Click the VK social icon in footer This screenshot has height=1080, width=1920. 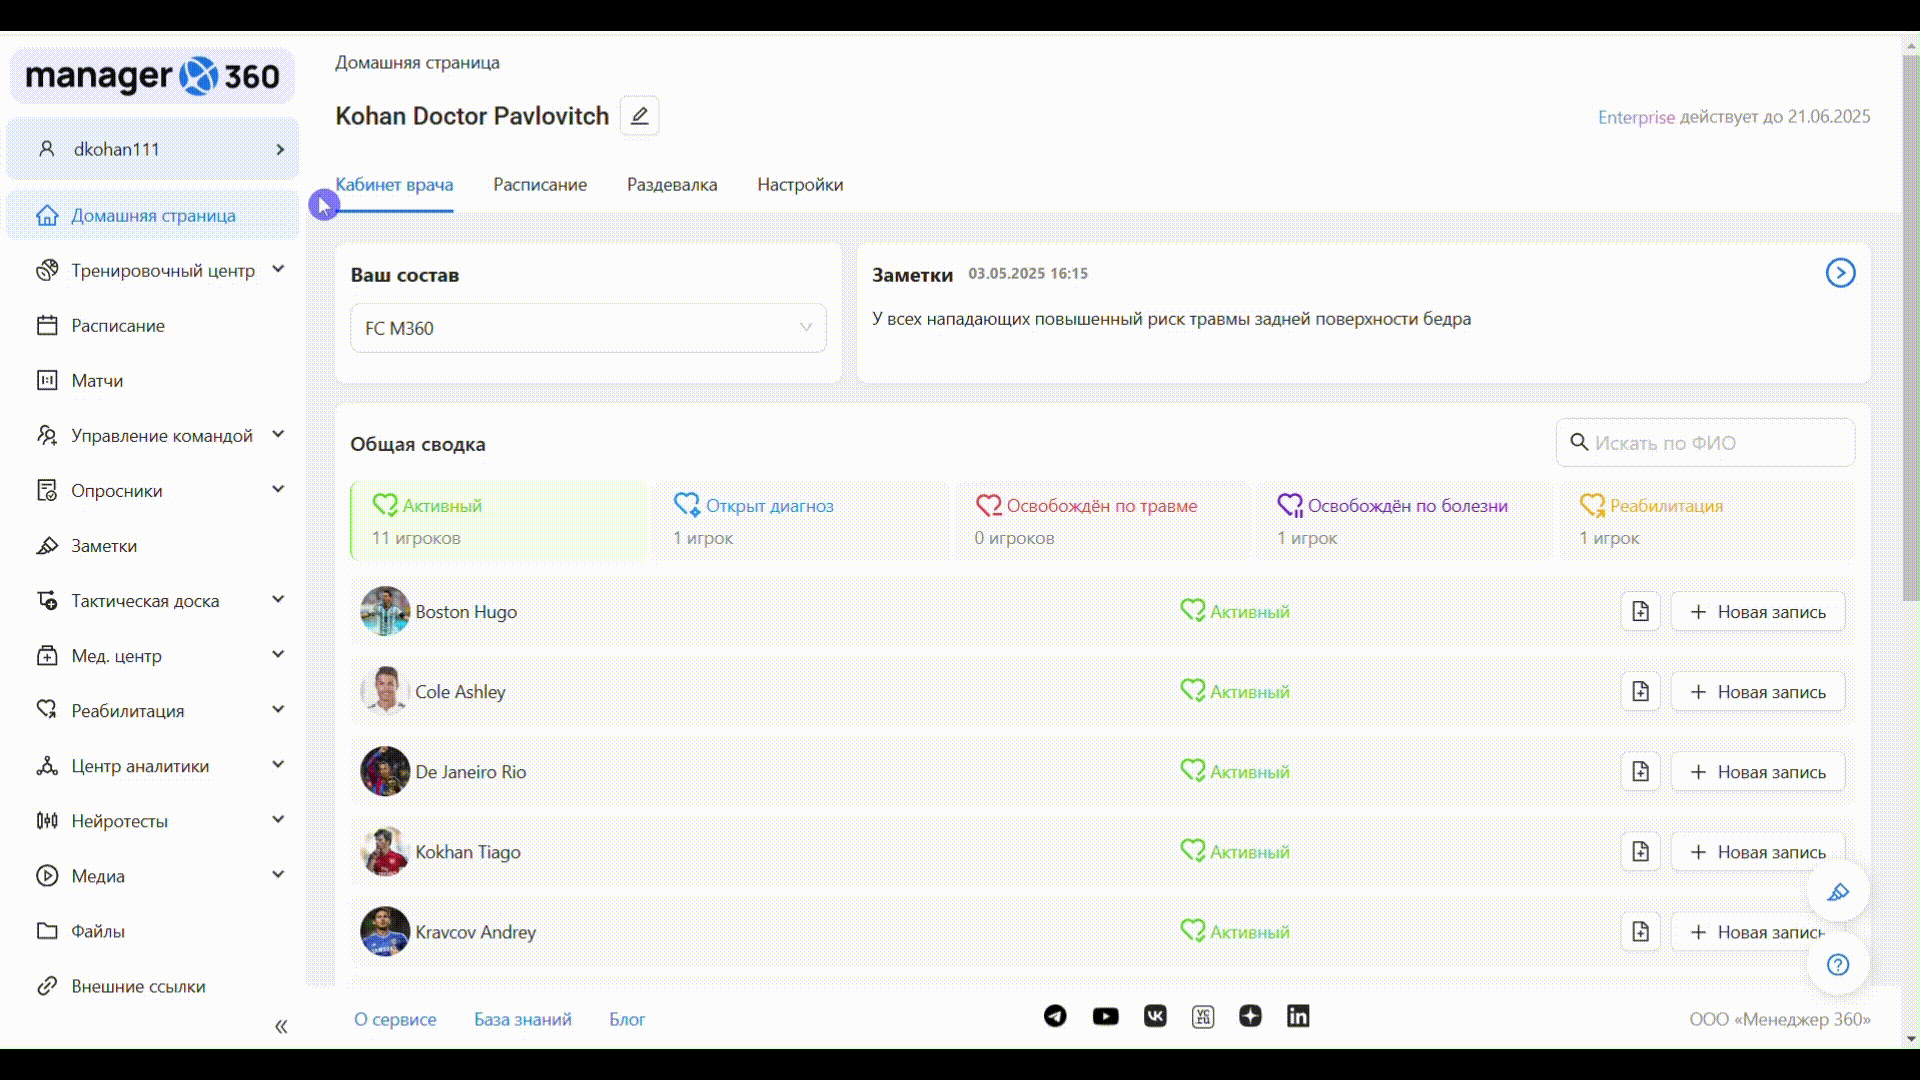click(1155, 1016)
